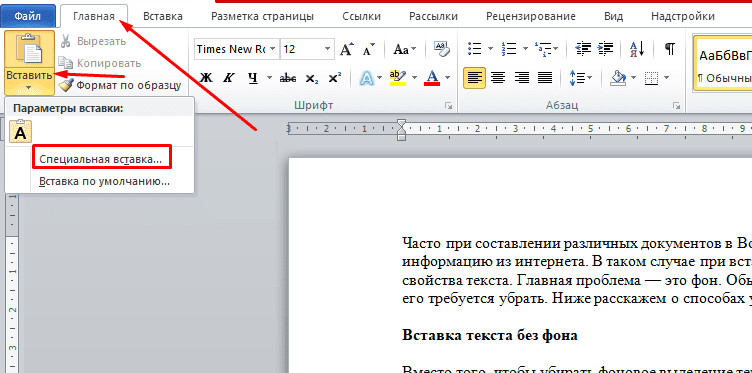The width and height of the screenshot is (752, 373).
Task: Sort text with А-Я sort icon
Action: [637, 49]
